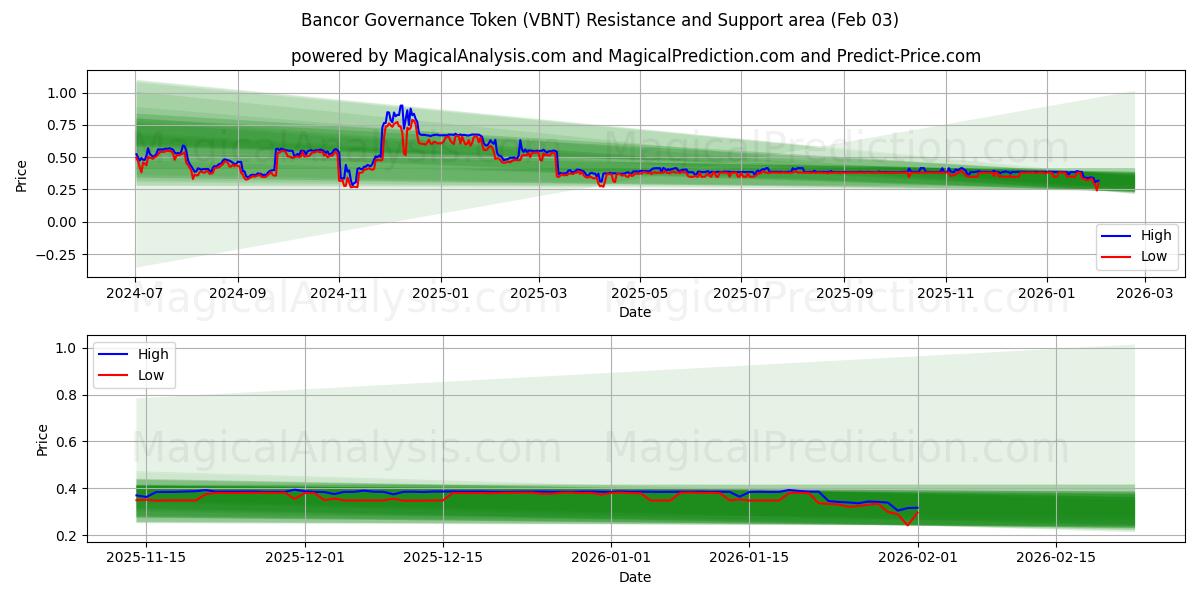
Task: Click the 2025-01 axis date label
Action: pyautogui.click(x=440, y=290)
